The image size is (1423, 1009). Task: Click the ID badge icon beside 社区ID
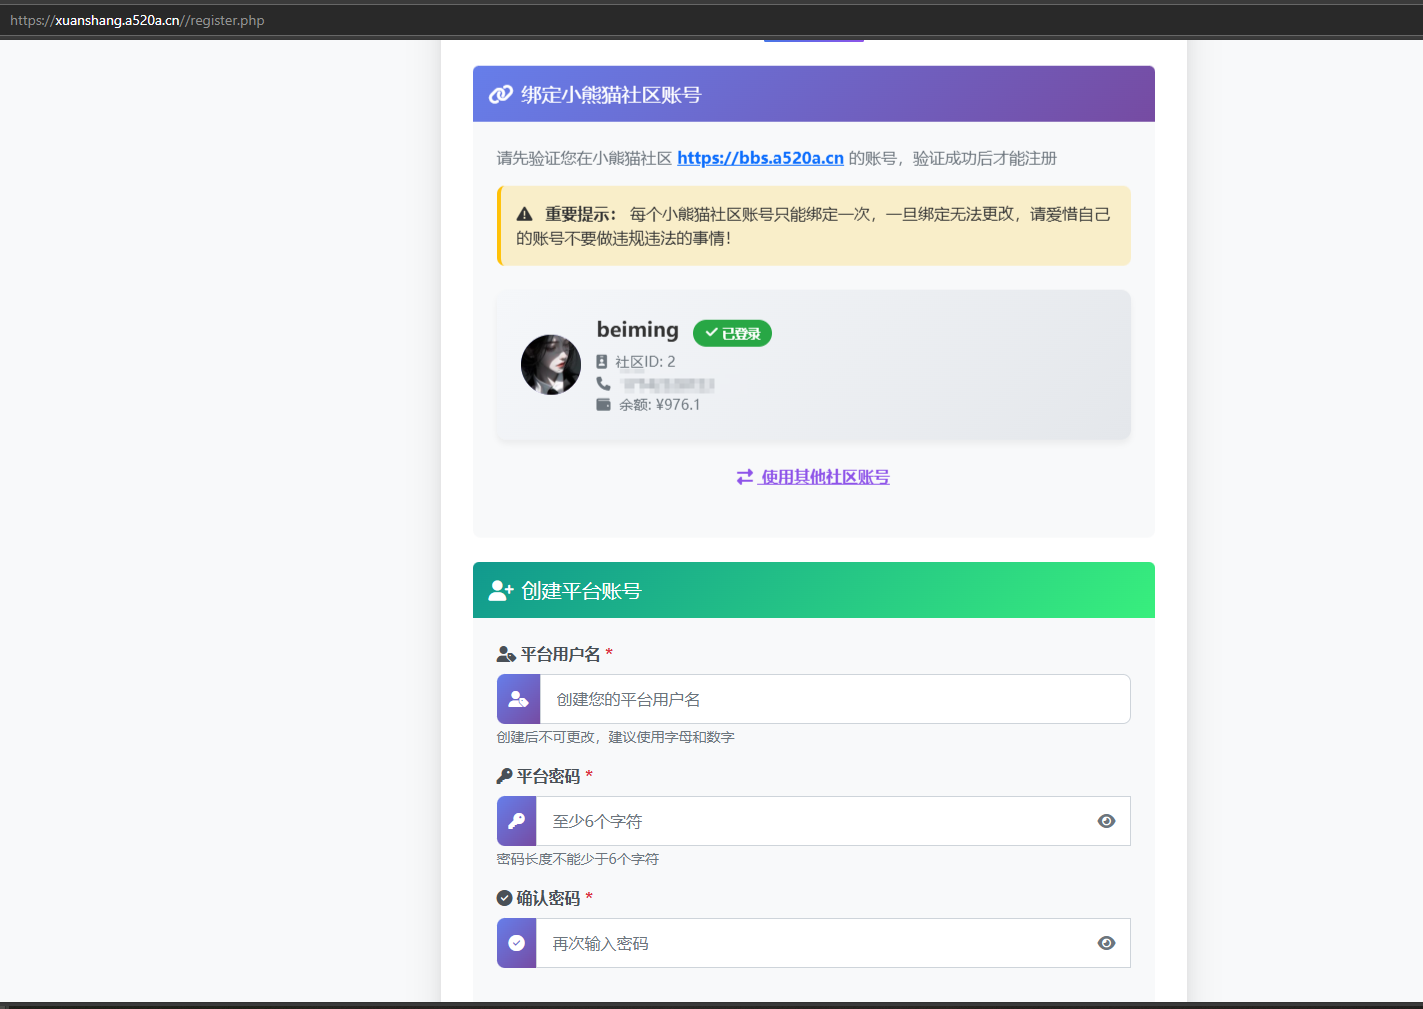point(602,362)
